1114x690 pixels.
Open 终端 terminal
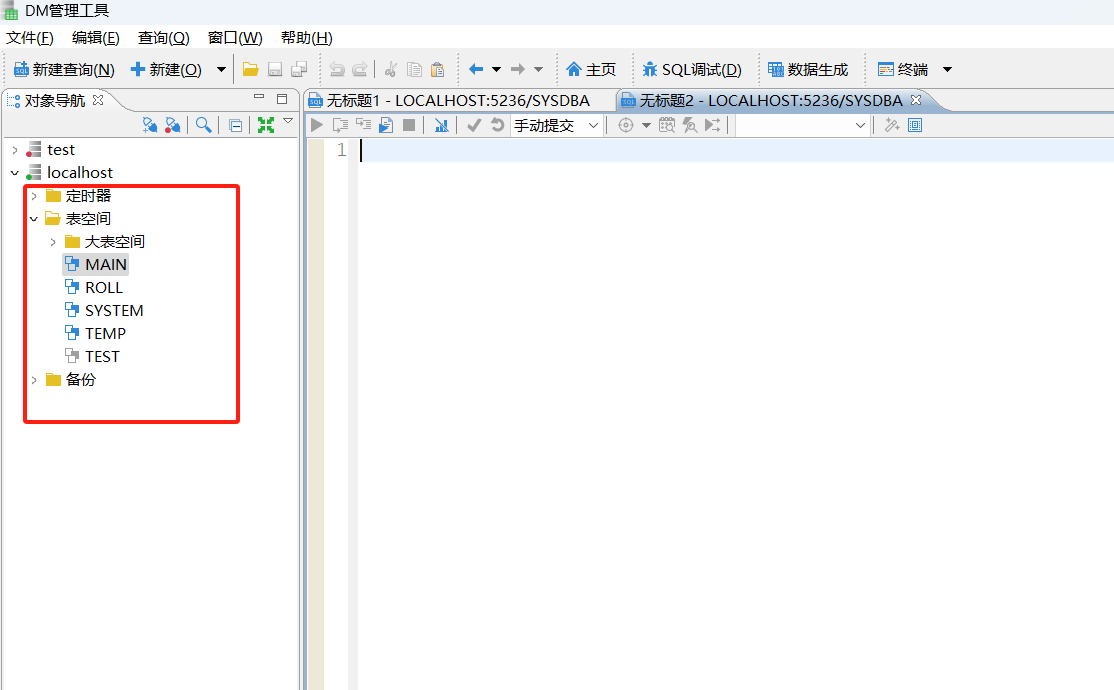pos(903,70)
